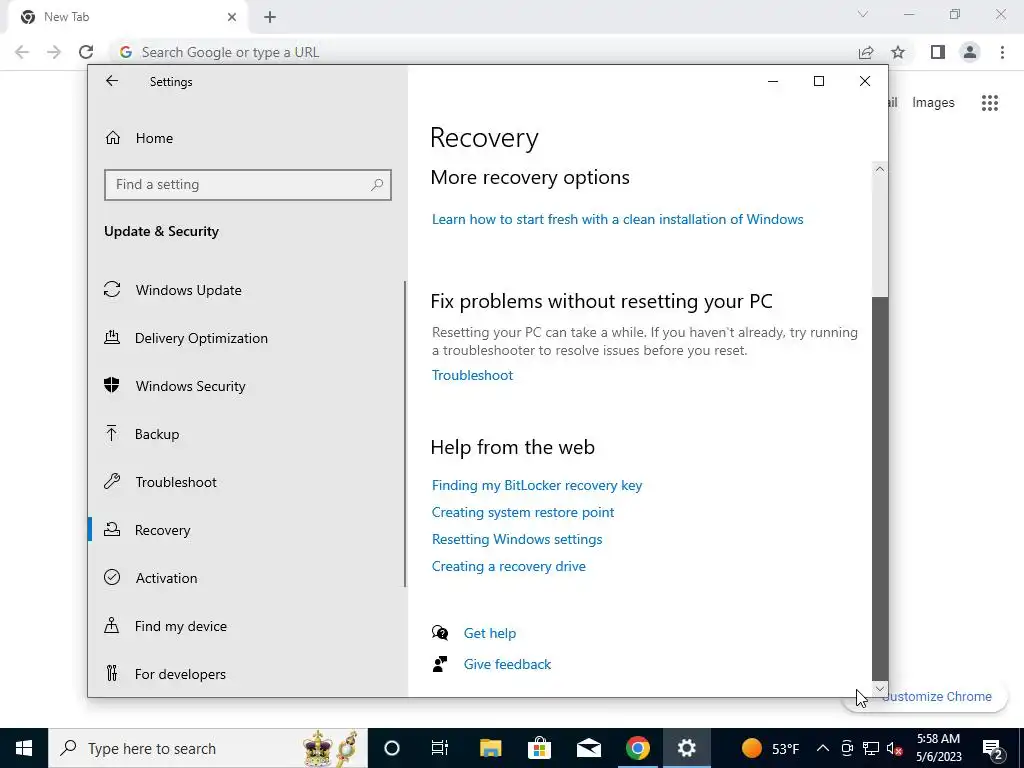Click the blue Troubleshoot link
Image resolution: width=1024 pixels, height=768 pixels.
(472, 376)
